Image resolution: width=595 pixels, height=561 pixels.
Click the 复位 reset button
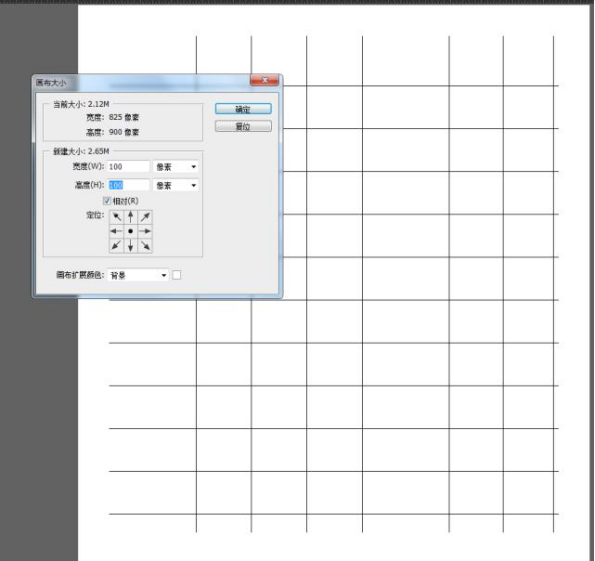[243, 126]
